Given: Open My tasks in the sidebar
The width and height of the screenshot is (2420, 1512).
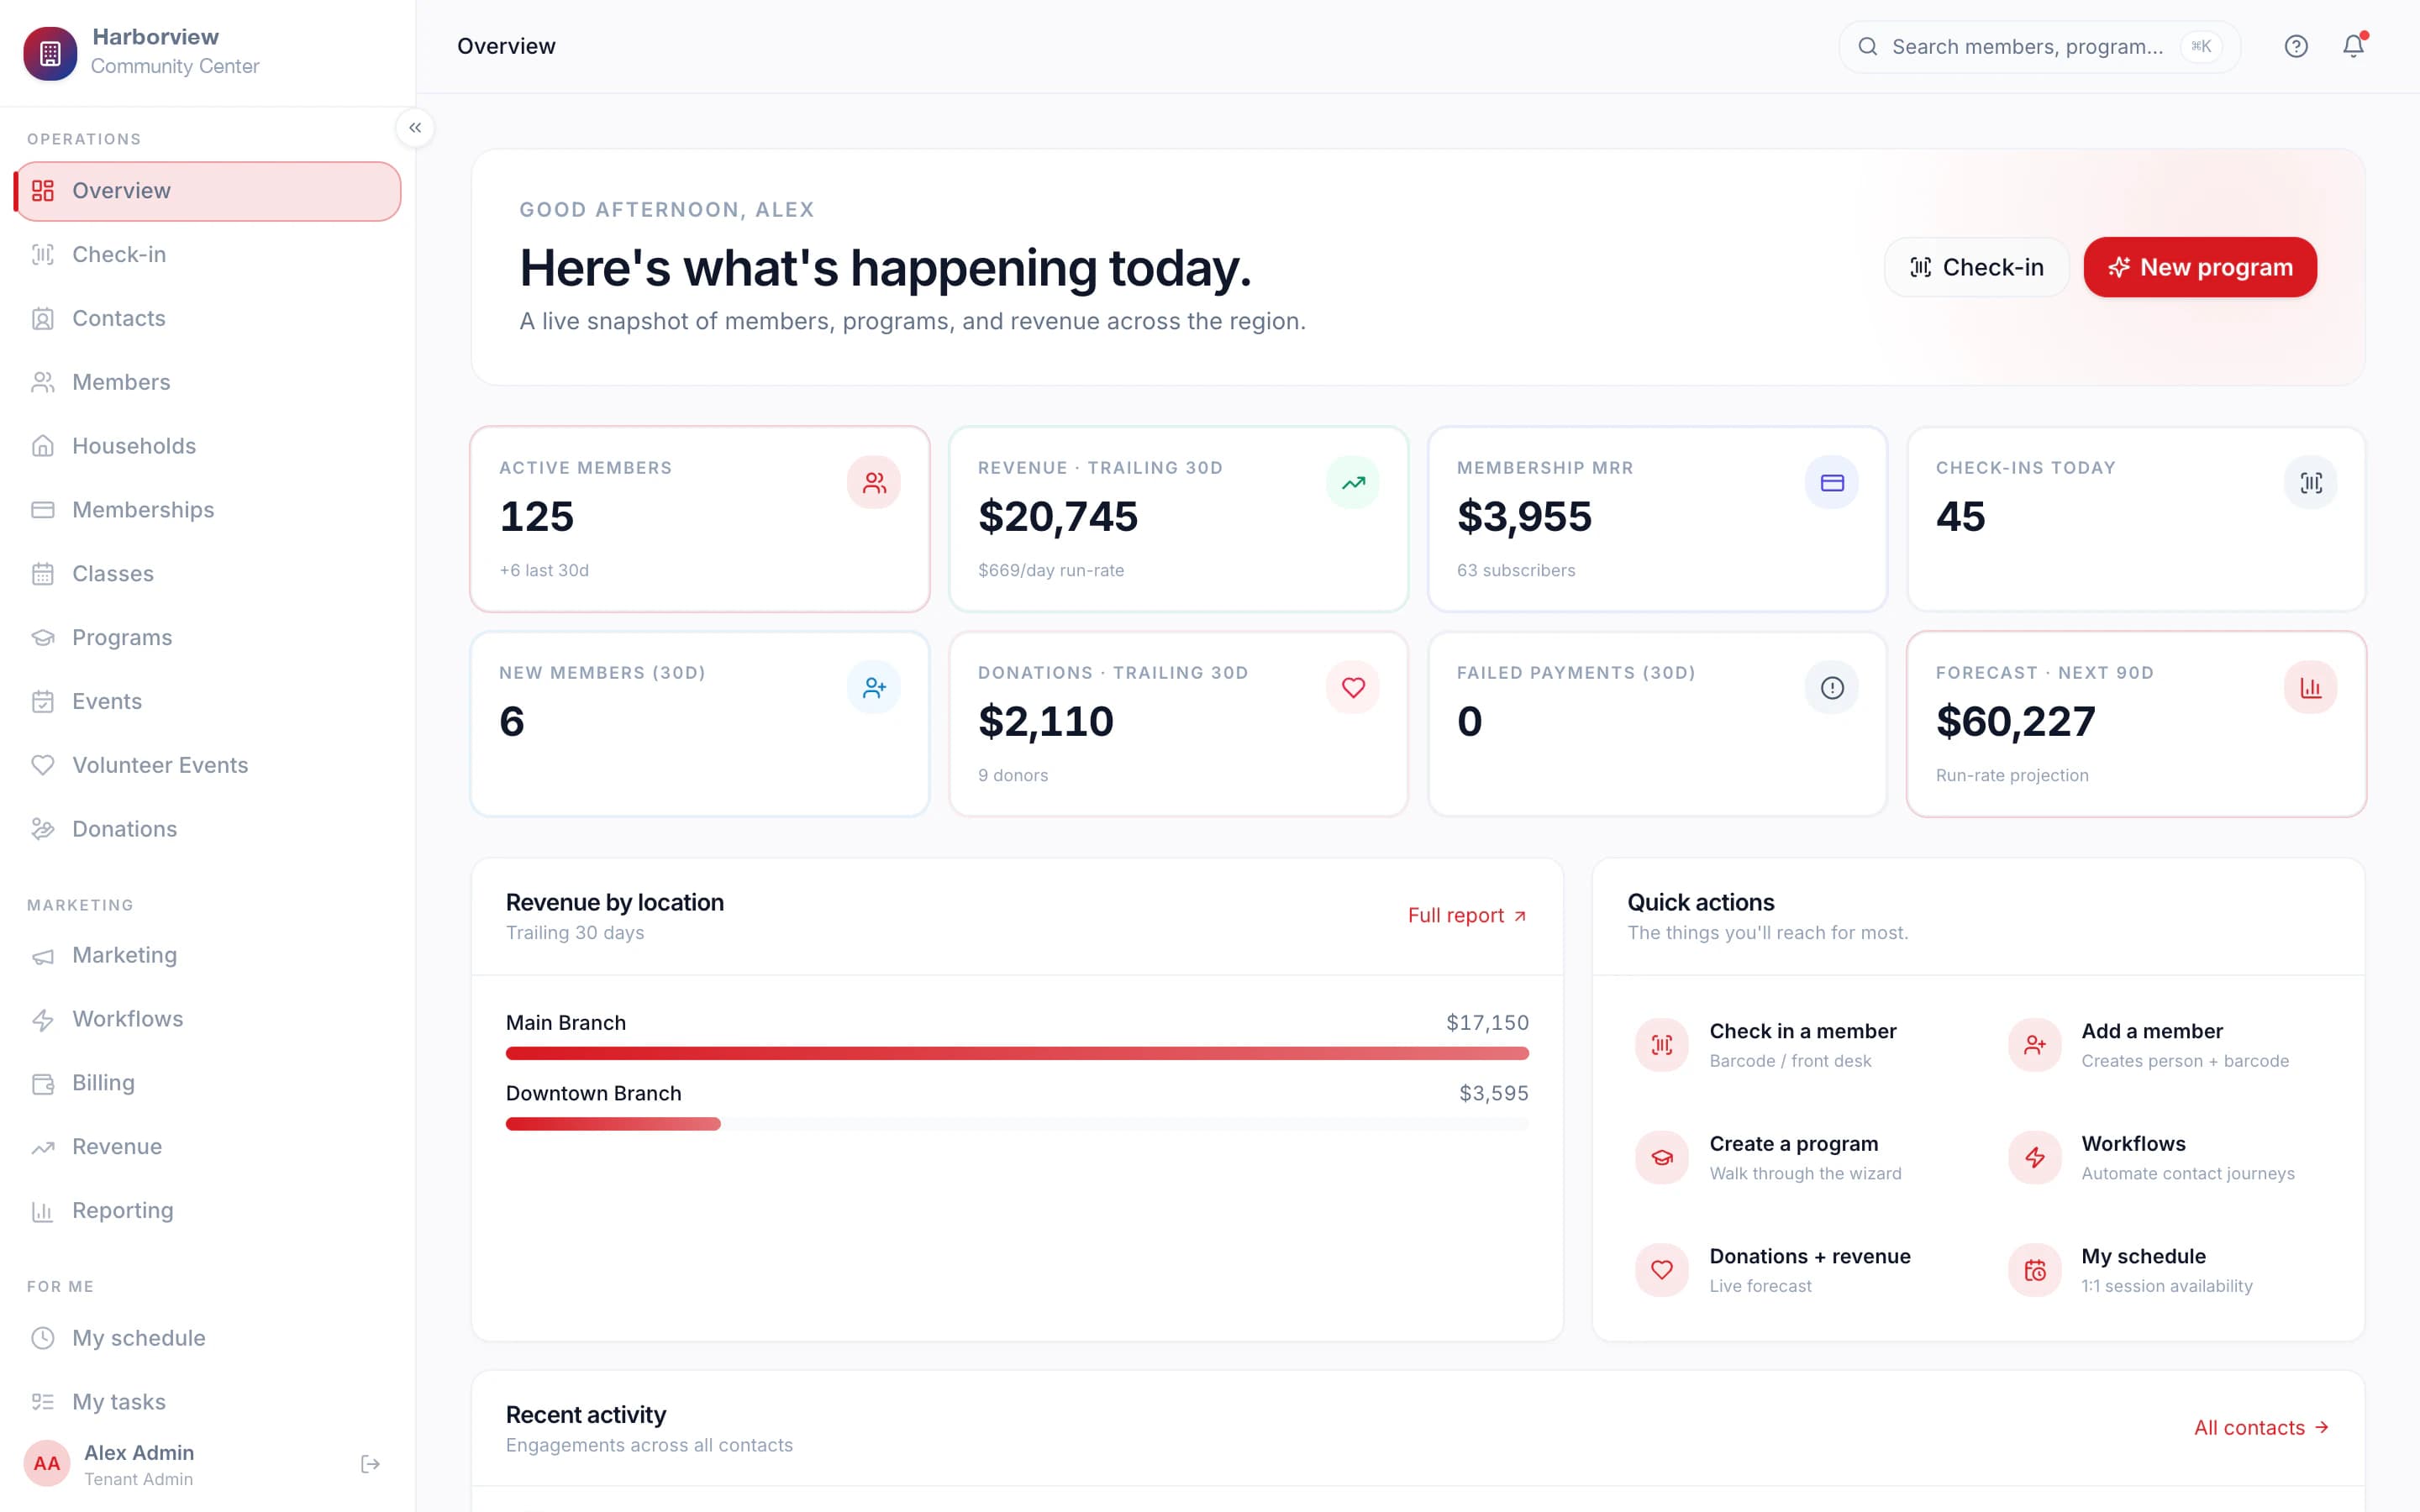Looking at the screenshot, I should click(x=208, y=1402).
